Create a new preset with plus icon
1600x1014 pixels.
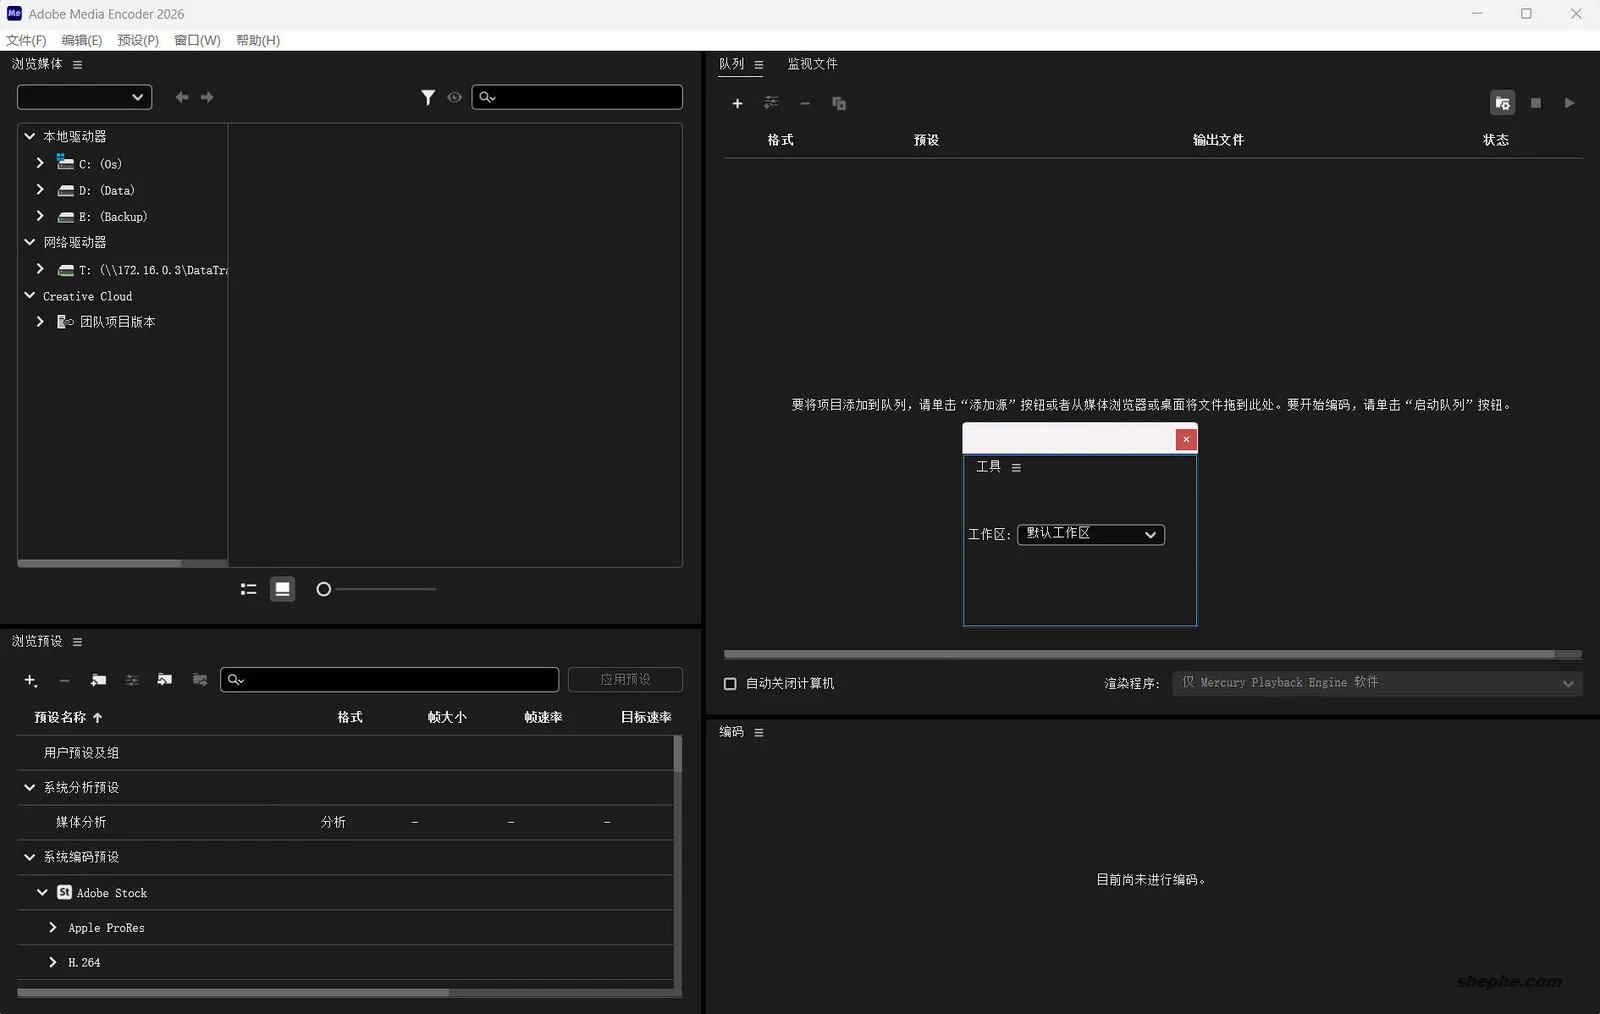tap(31, 680)
